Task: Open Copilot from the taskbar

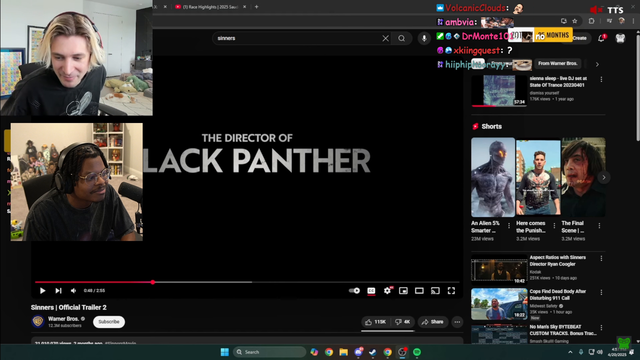Action: (x=314, y=352)
